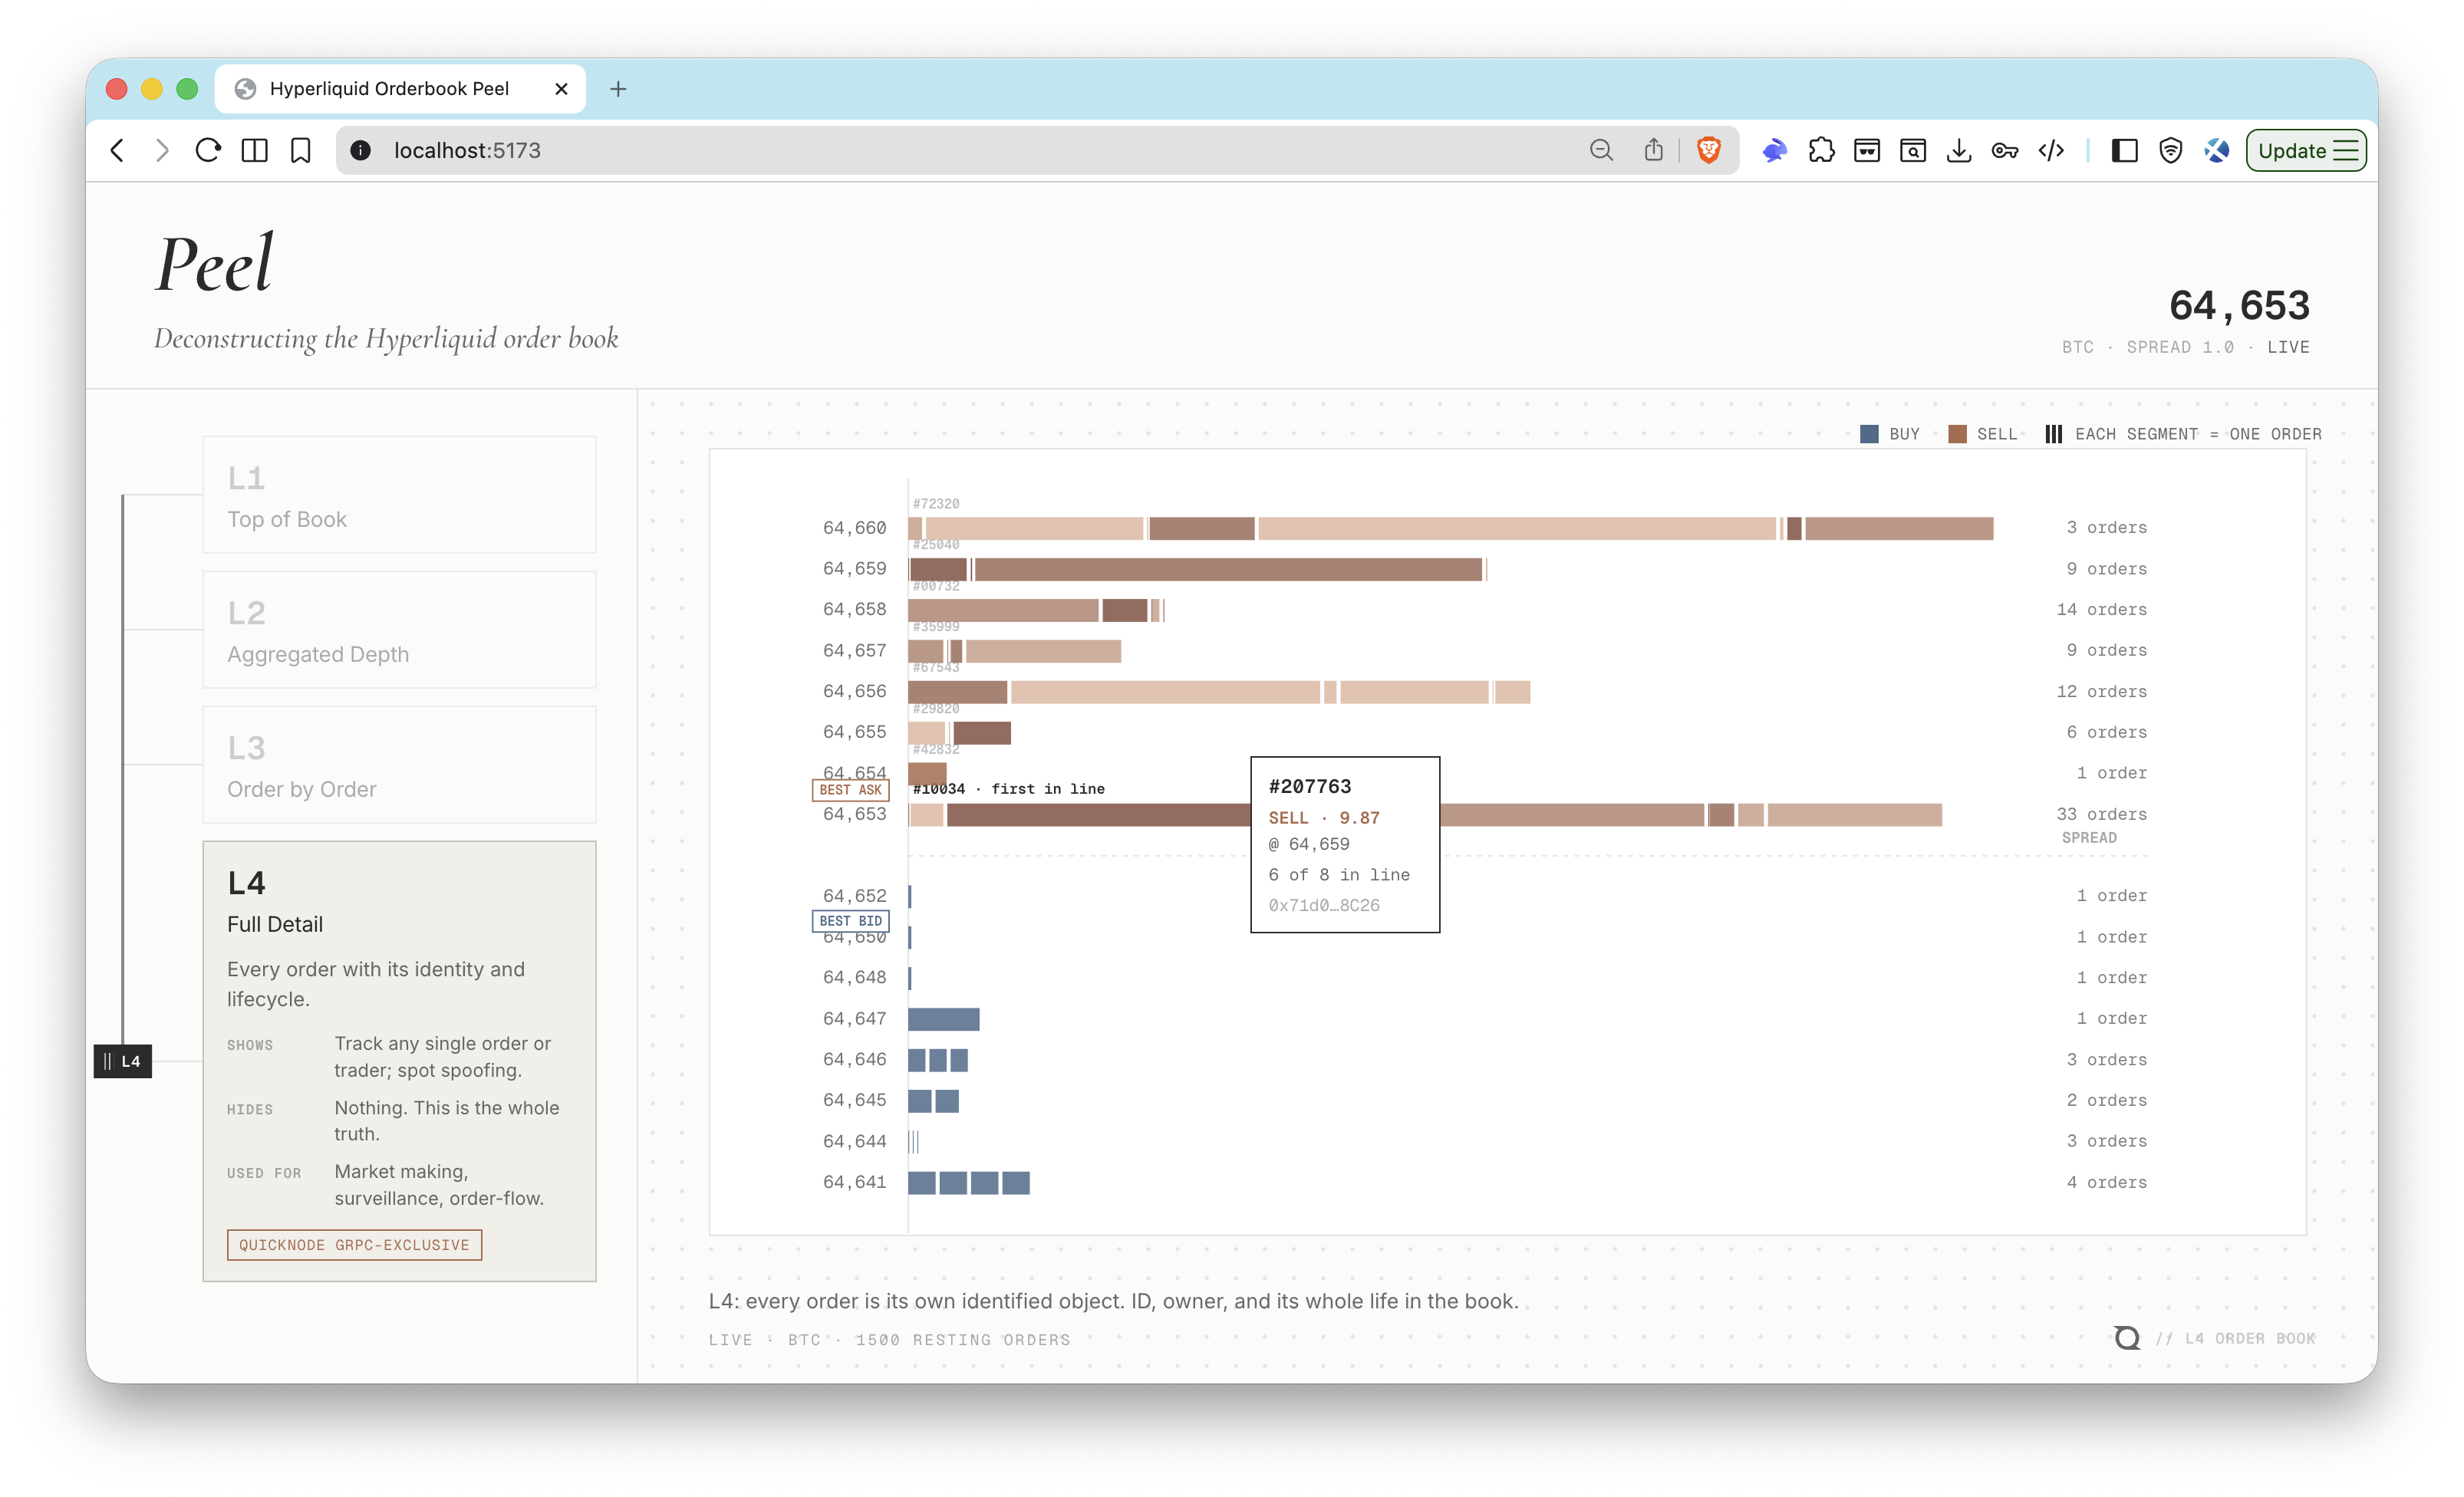Click the BUY legend color swatch
Viewport: 2464px width, 1497px height.
coord(1868,434)
